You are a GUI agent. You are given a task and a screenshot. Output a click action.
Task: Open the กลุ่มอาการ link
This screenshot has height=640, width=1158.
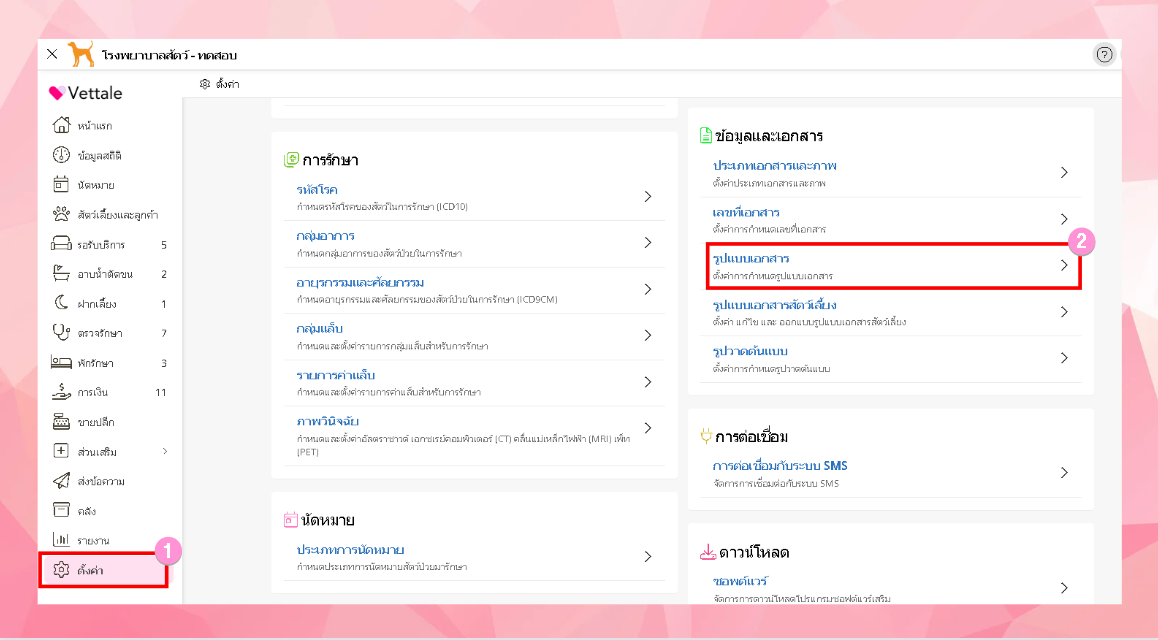(325, 236)
